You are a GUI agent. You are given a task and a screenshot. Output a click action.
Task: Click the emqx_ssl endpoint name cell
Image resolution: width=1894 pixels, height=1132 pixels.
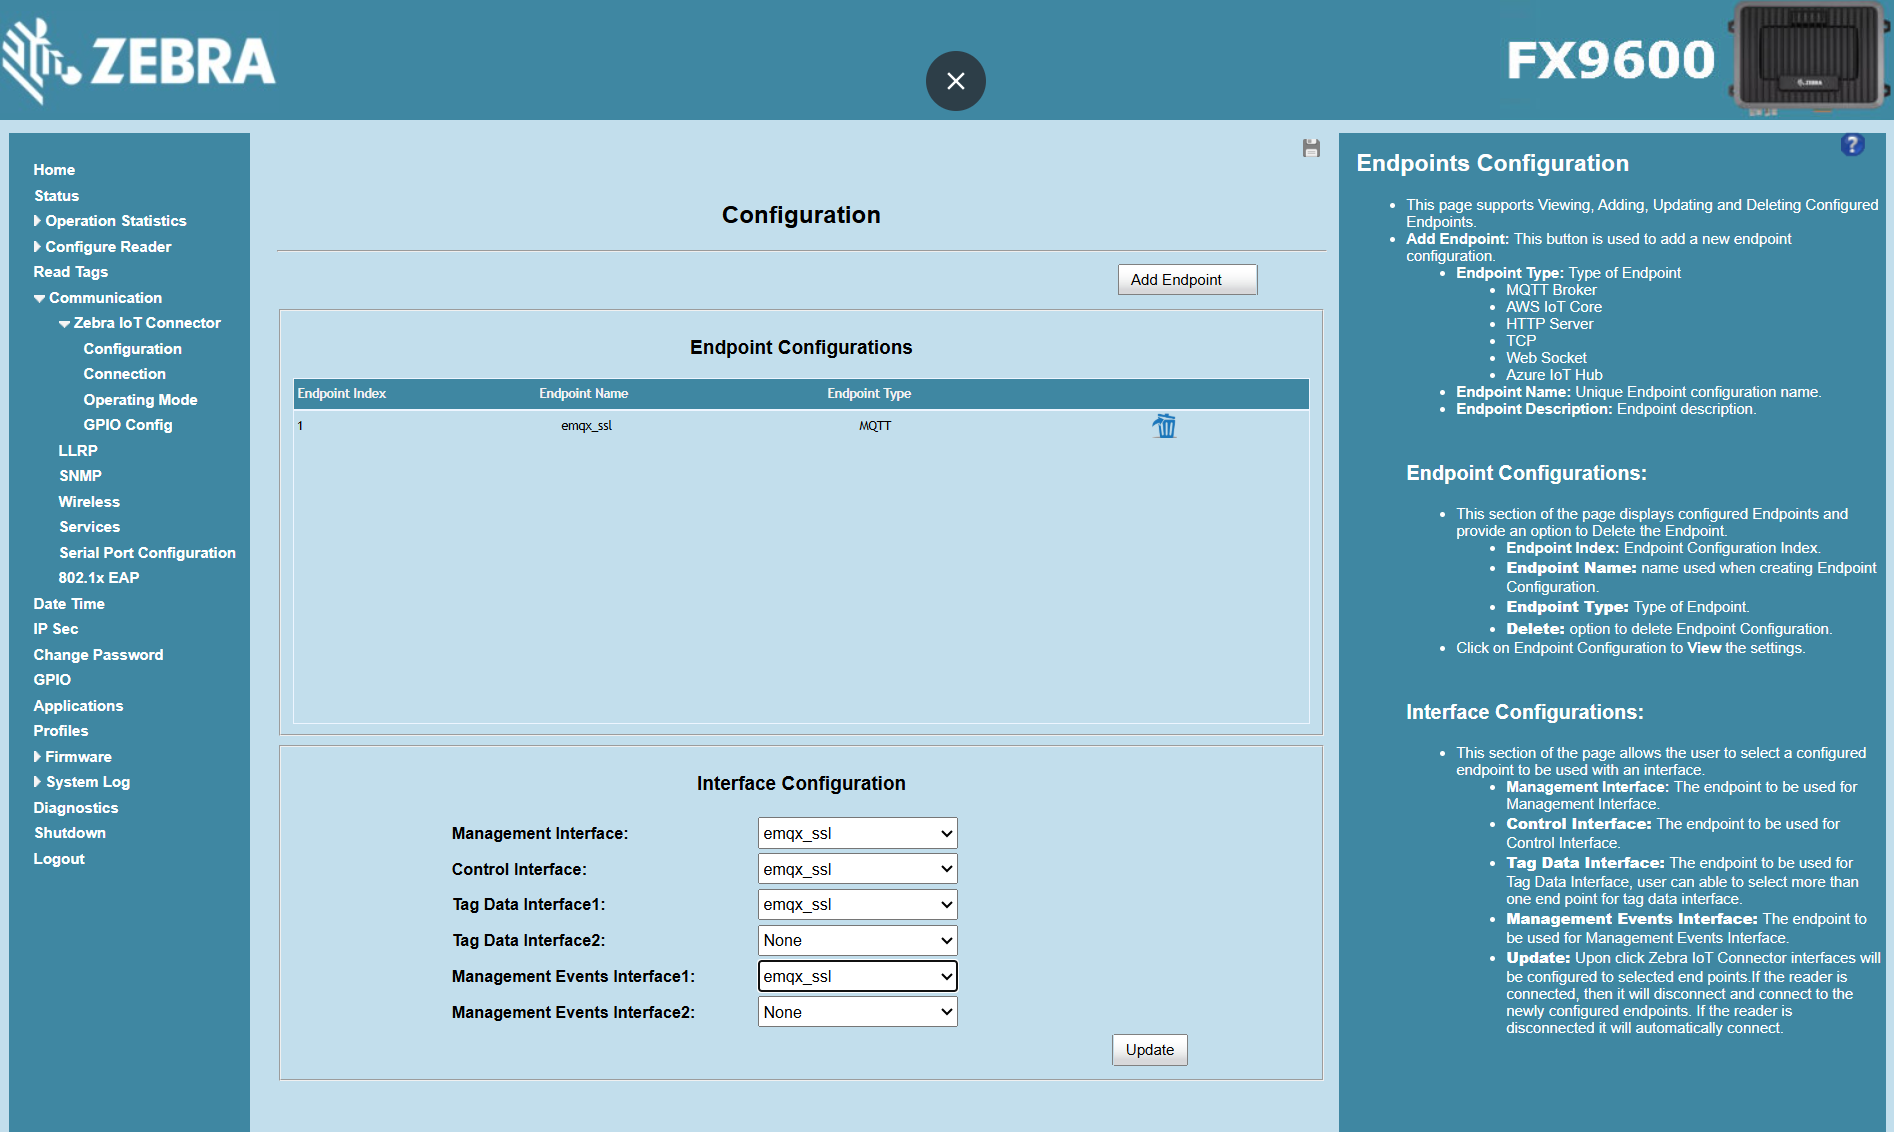(586, 426)
